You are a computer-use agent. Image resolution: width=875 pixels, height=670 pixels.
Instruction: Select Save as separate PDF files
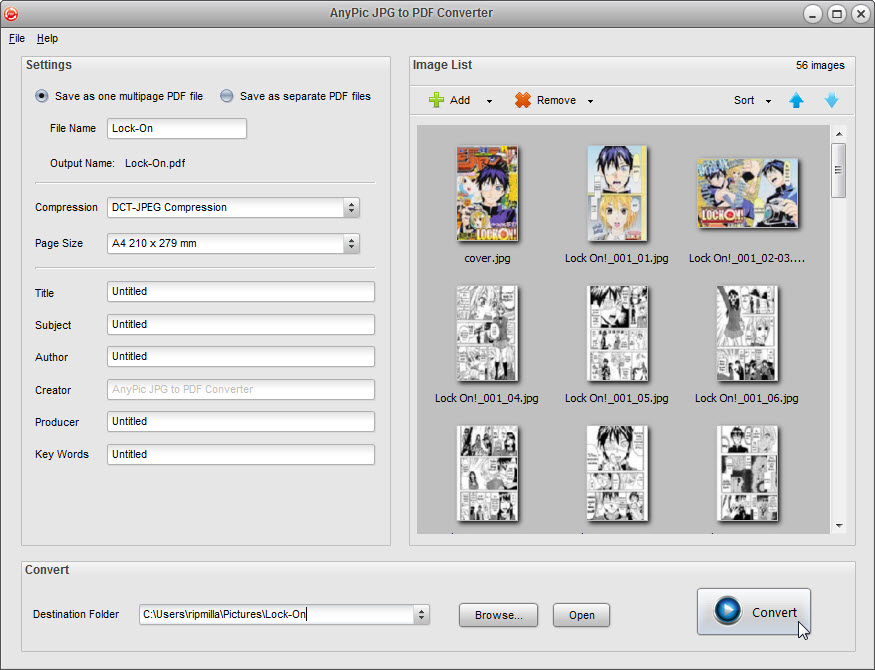227,96
